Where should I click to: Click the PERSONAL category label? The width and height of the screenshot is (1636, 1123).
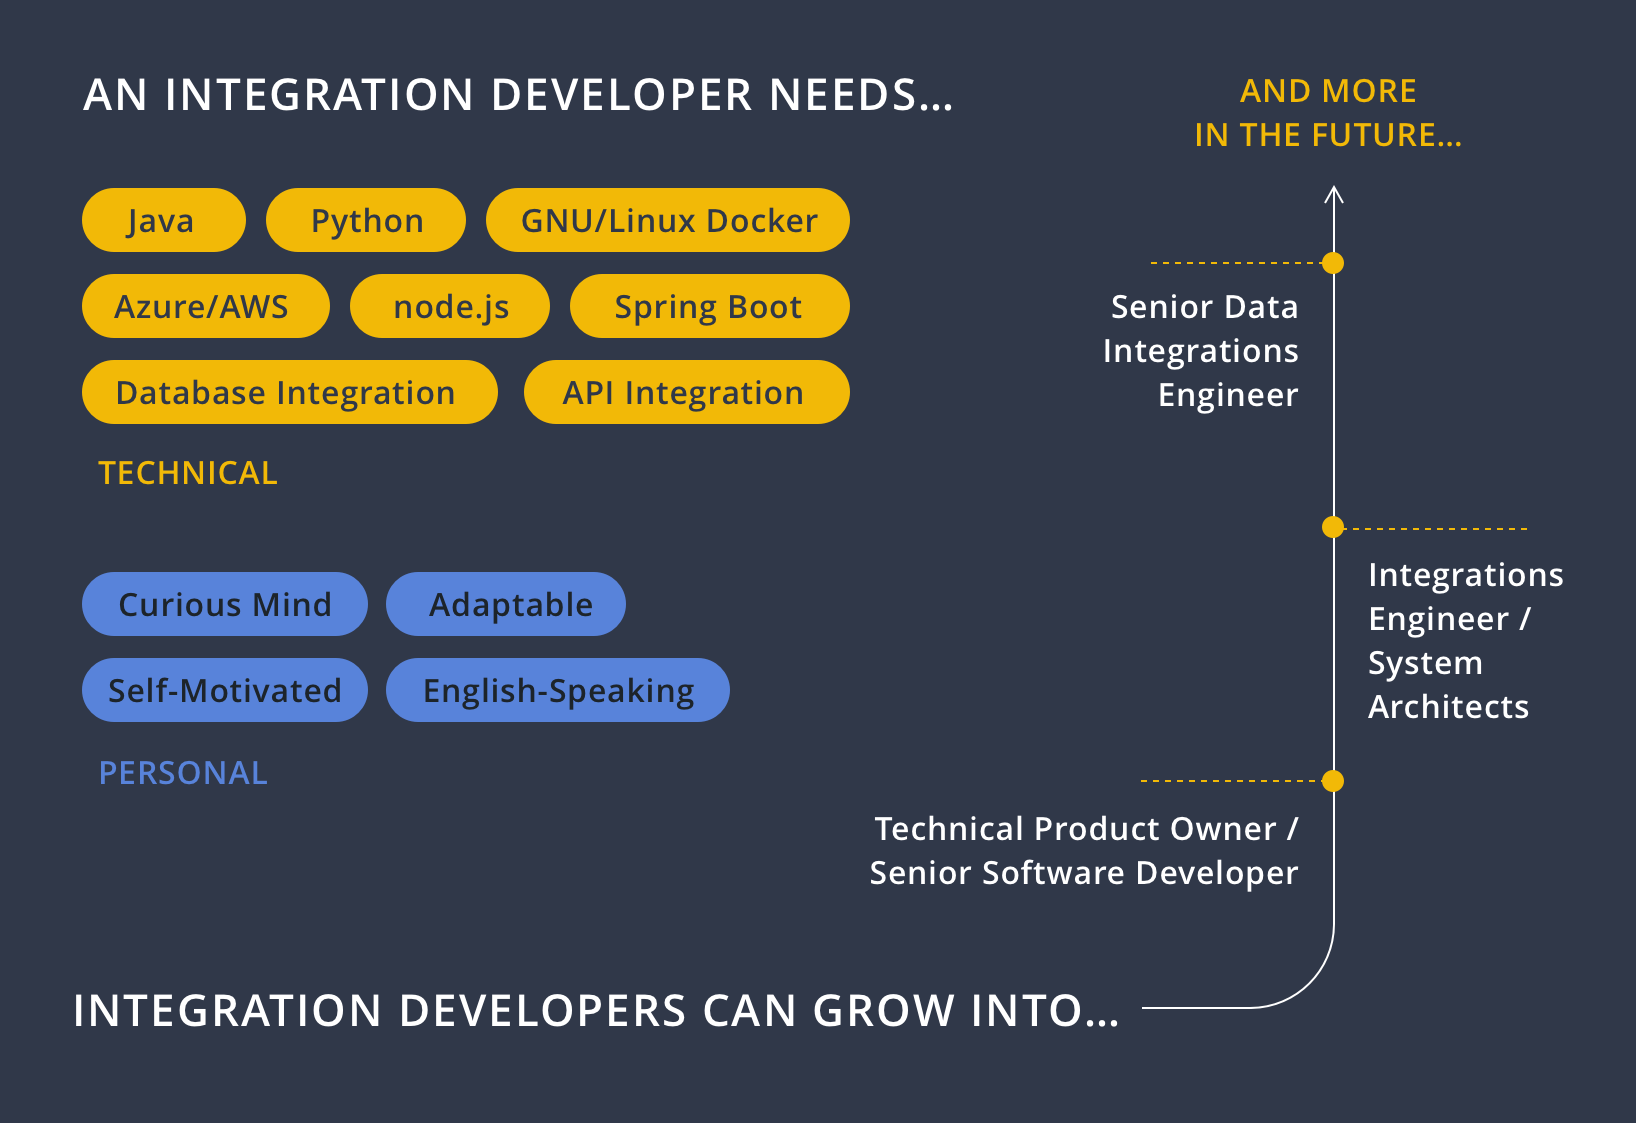pos(183,773)
